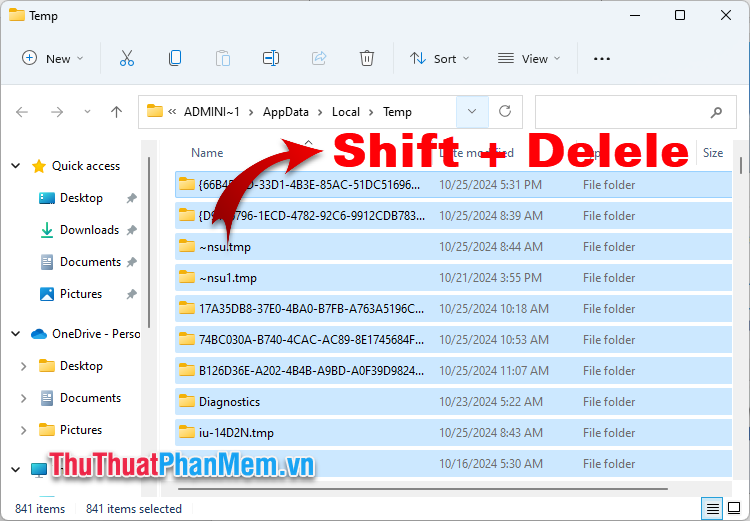
Task: Go up one folder level
Action: (x=116, y=112)
